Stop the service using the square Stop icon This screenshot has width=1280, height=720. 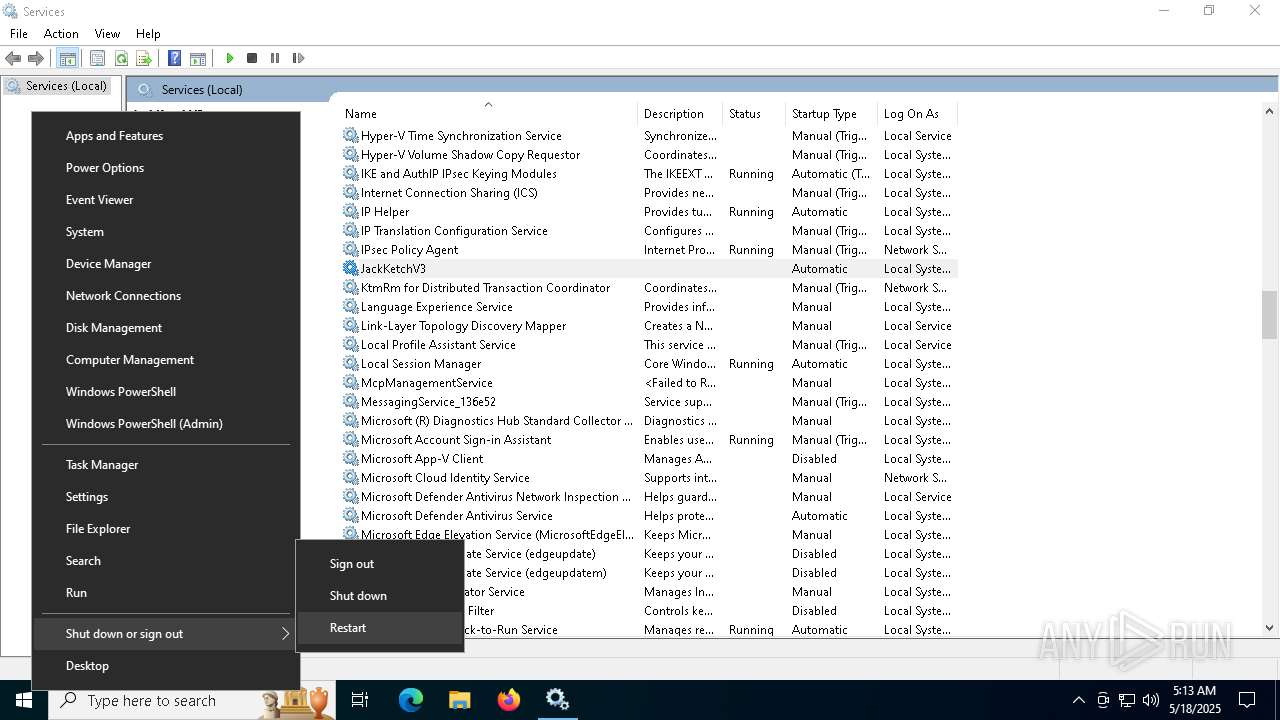(252, 58)
